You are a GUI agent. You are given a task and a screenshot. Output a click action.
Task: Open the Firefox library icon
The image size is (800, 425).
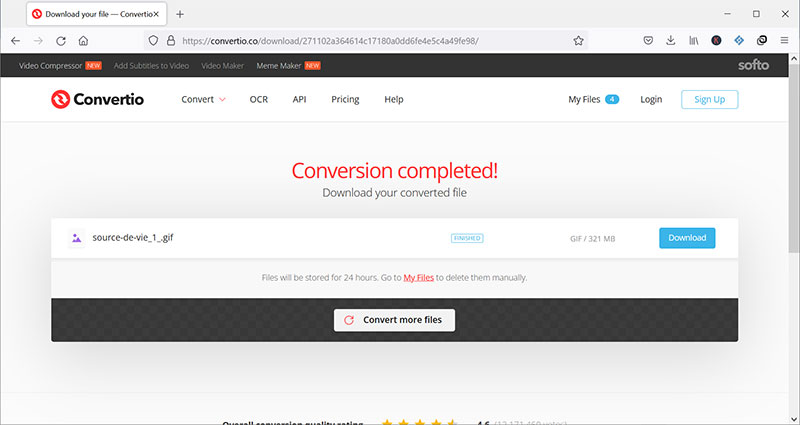tap(693, 41)
